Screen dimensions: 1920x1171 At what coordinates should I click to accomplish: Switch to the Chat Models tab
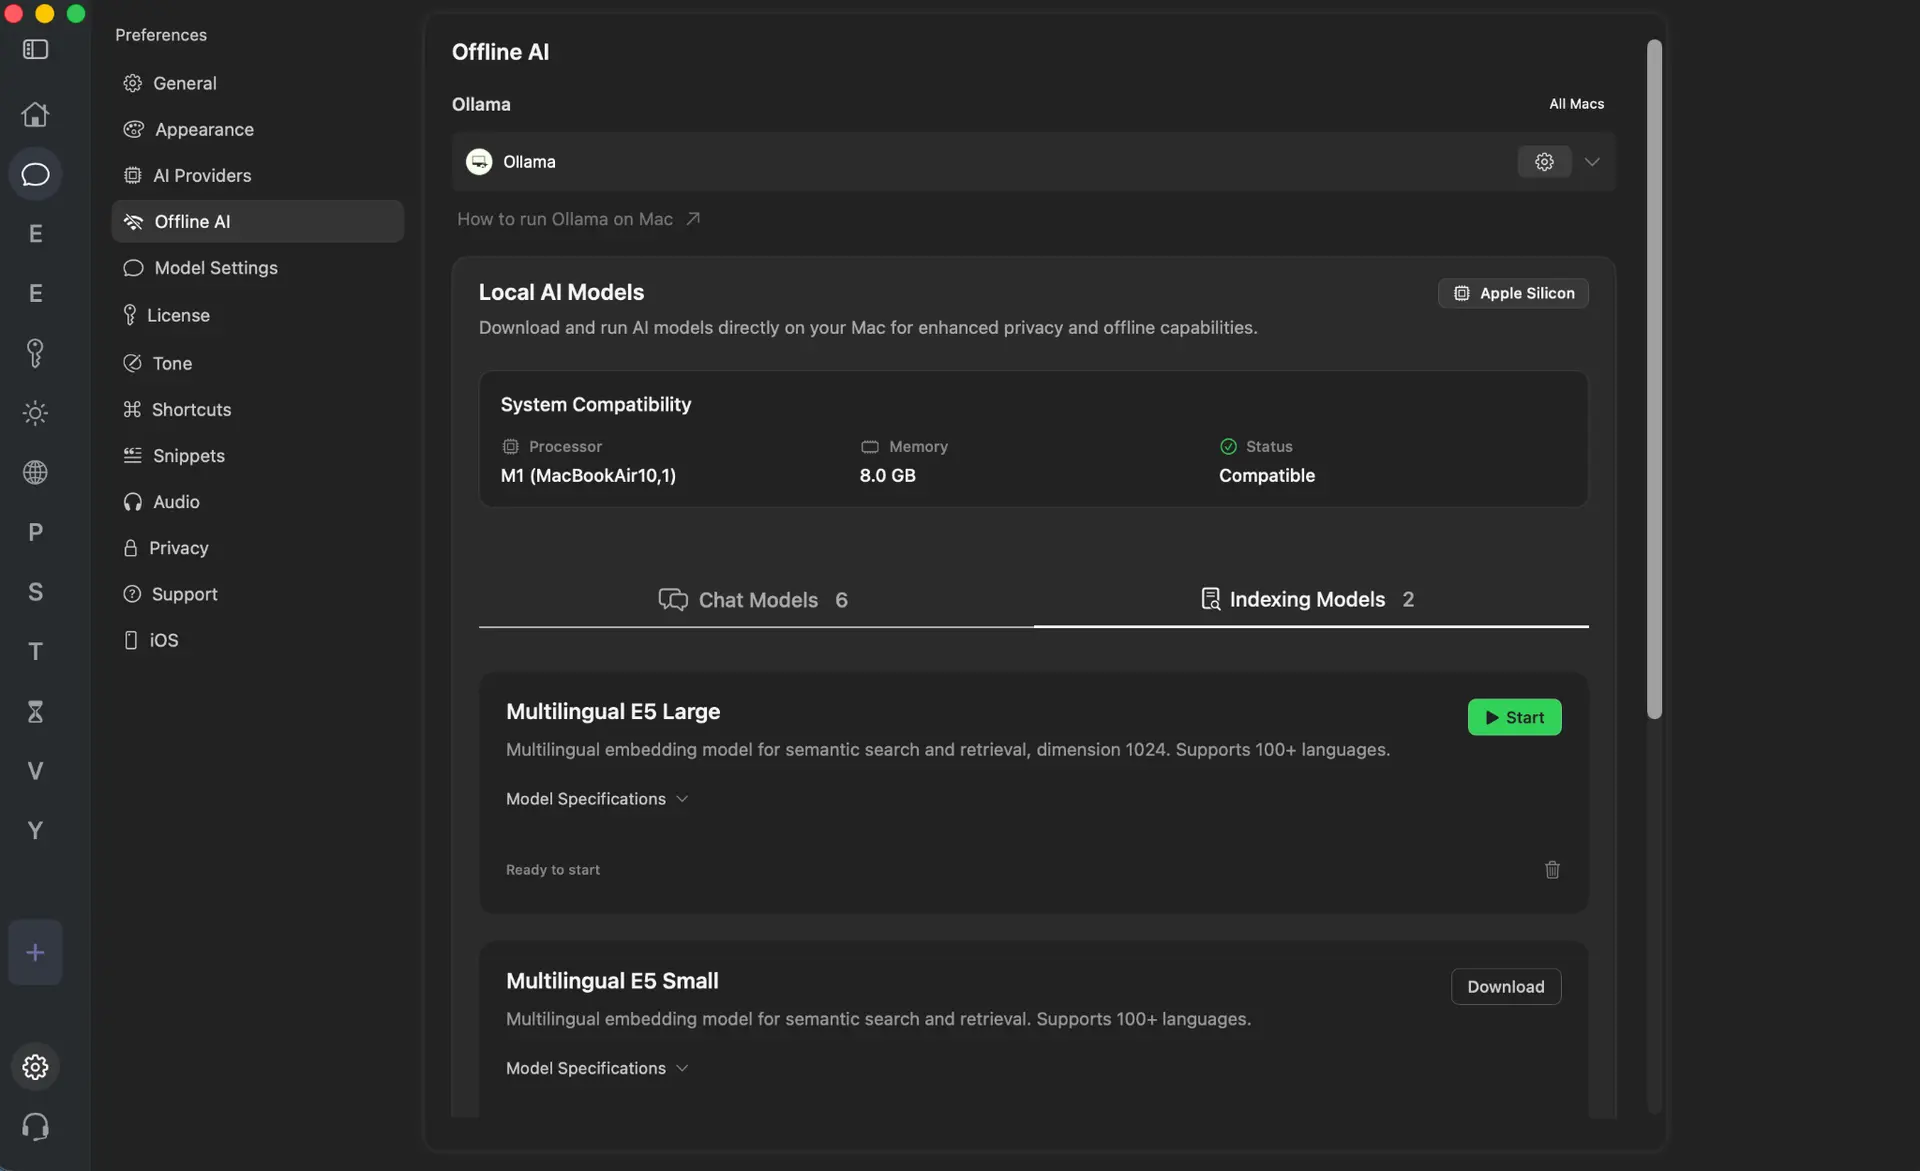(x=755, y=600)
